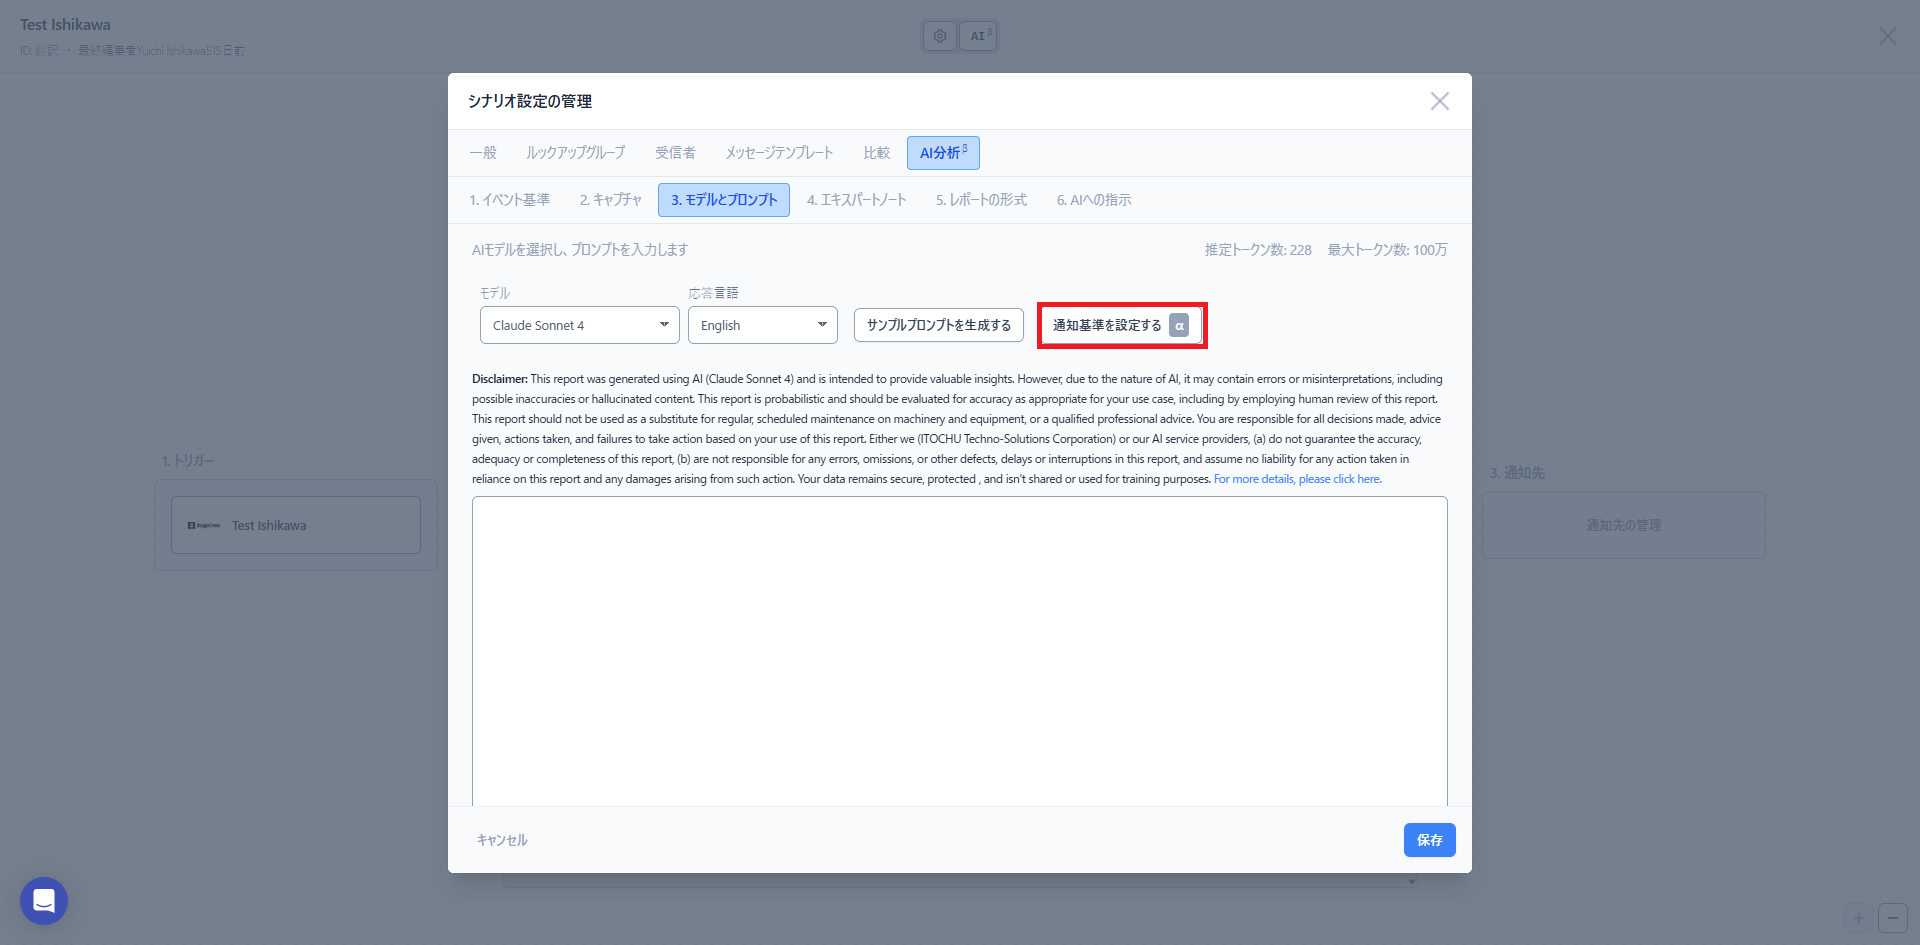Open the chat support bubble icon

coord(44,901)
